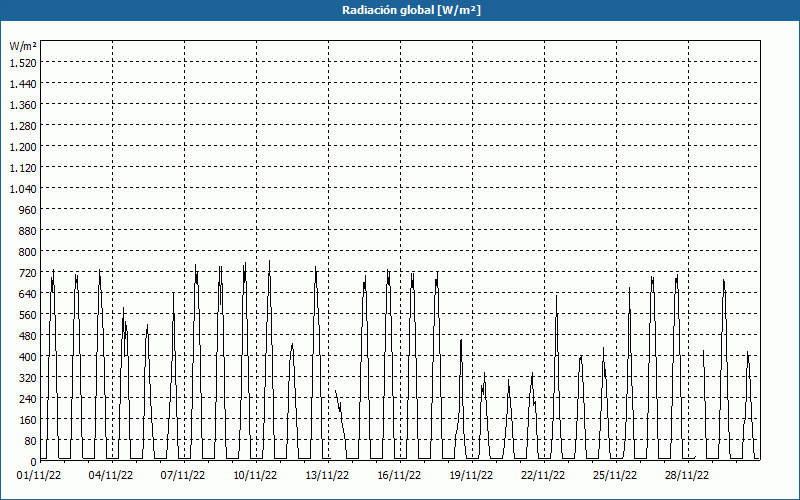Select the 28/11/22 date label

coord(687,476)
